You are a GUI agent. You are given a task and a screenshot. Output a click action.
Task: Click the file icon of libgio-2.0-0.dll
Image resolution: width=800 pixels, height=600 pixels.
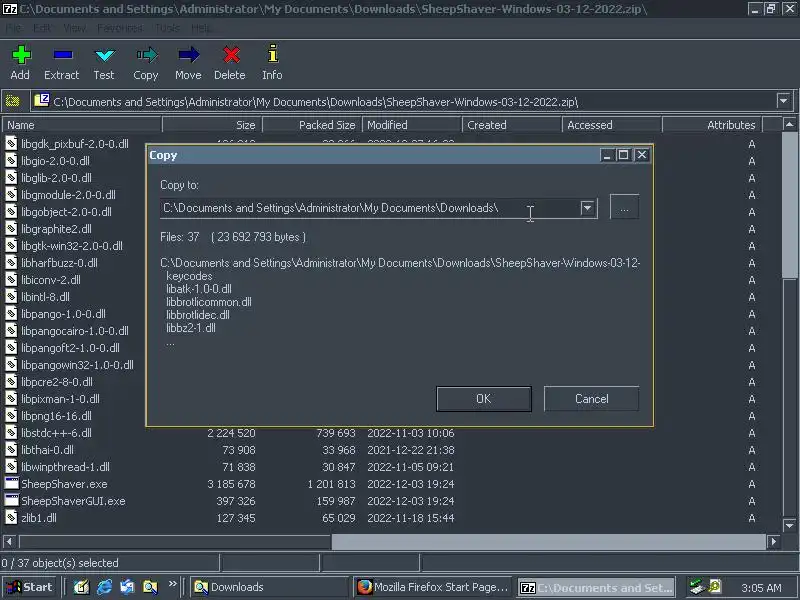[x=11, y=161]
